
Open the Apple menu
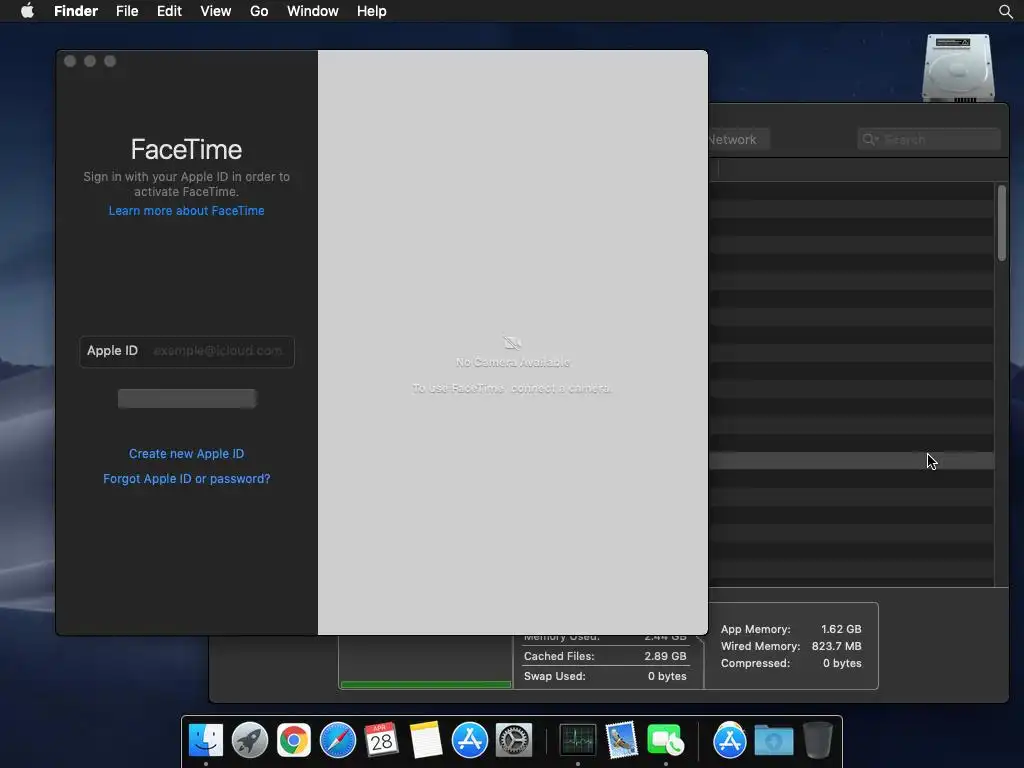[x=27, y=11]
